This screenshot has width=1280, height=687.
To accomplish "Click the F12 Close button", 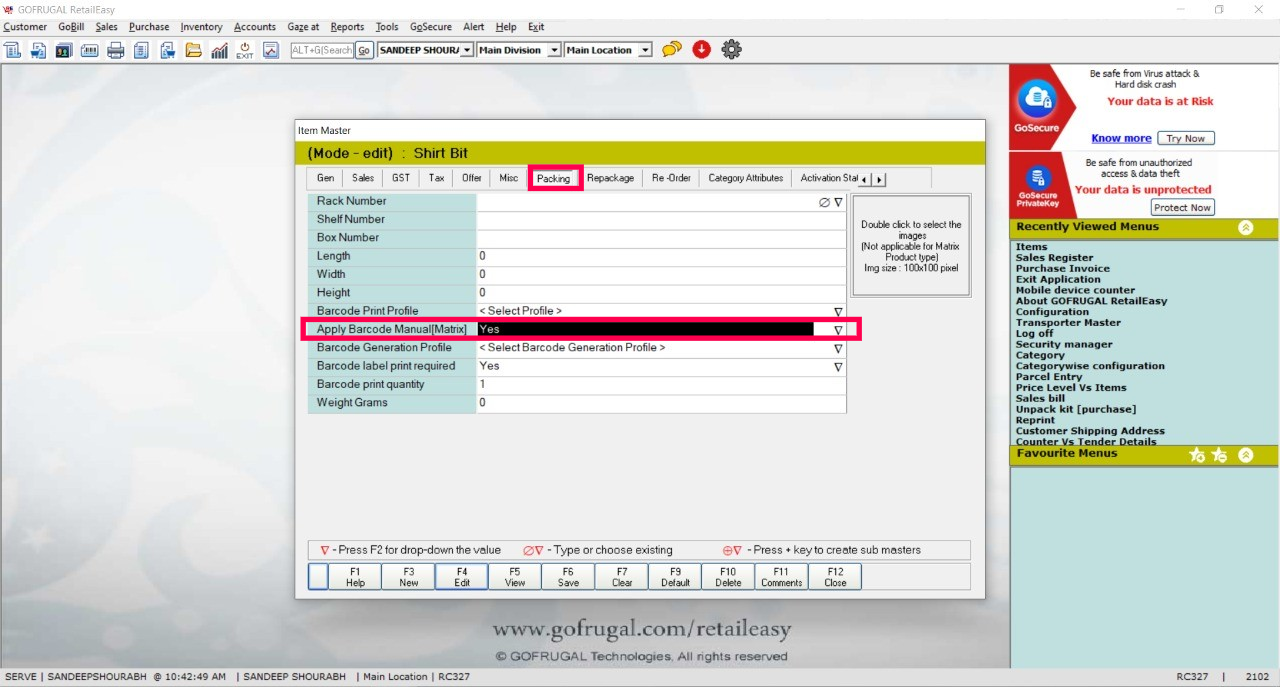I will coord(835,577).
